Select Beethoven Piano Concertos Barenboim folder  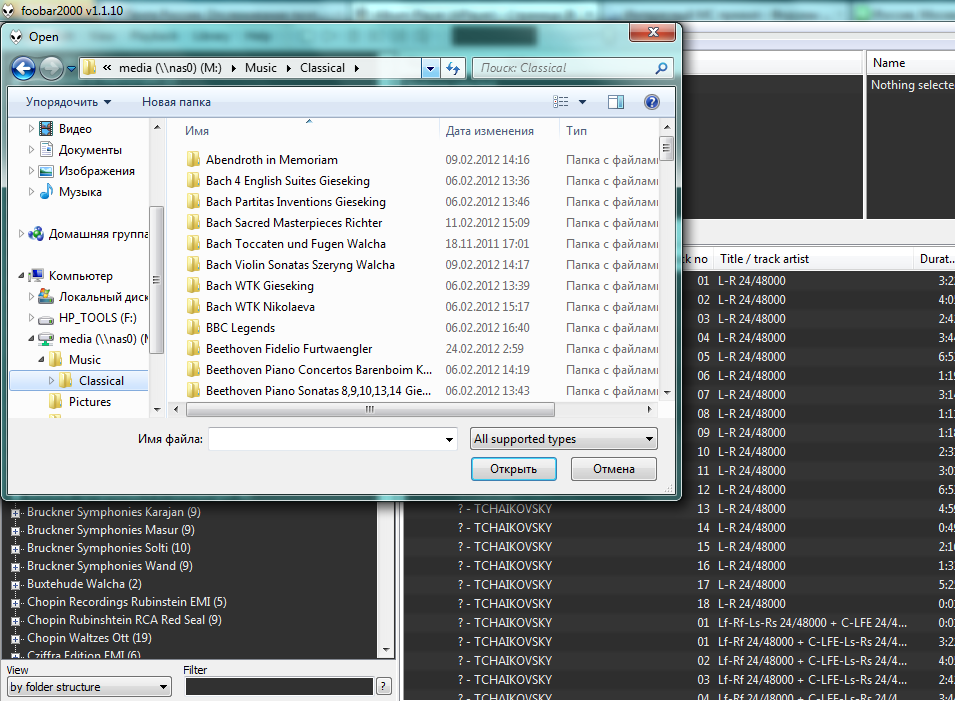(x=319, y=370)
